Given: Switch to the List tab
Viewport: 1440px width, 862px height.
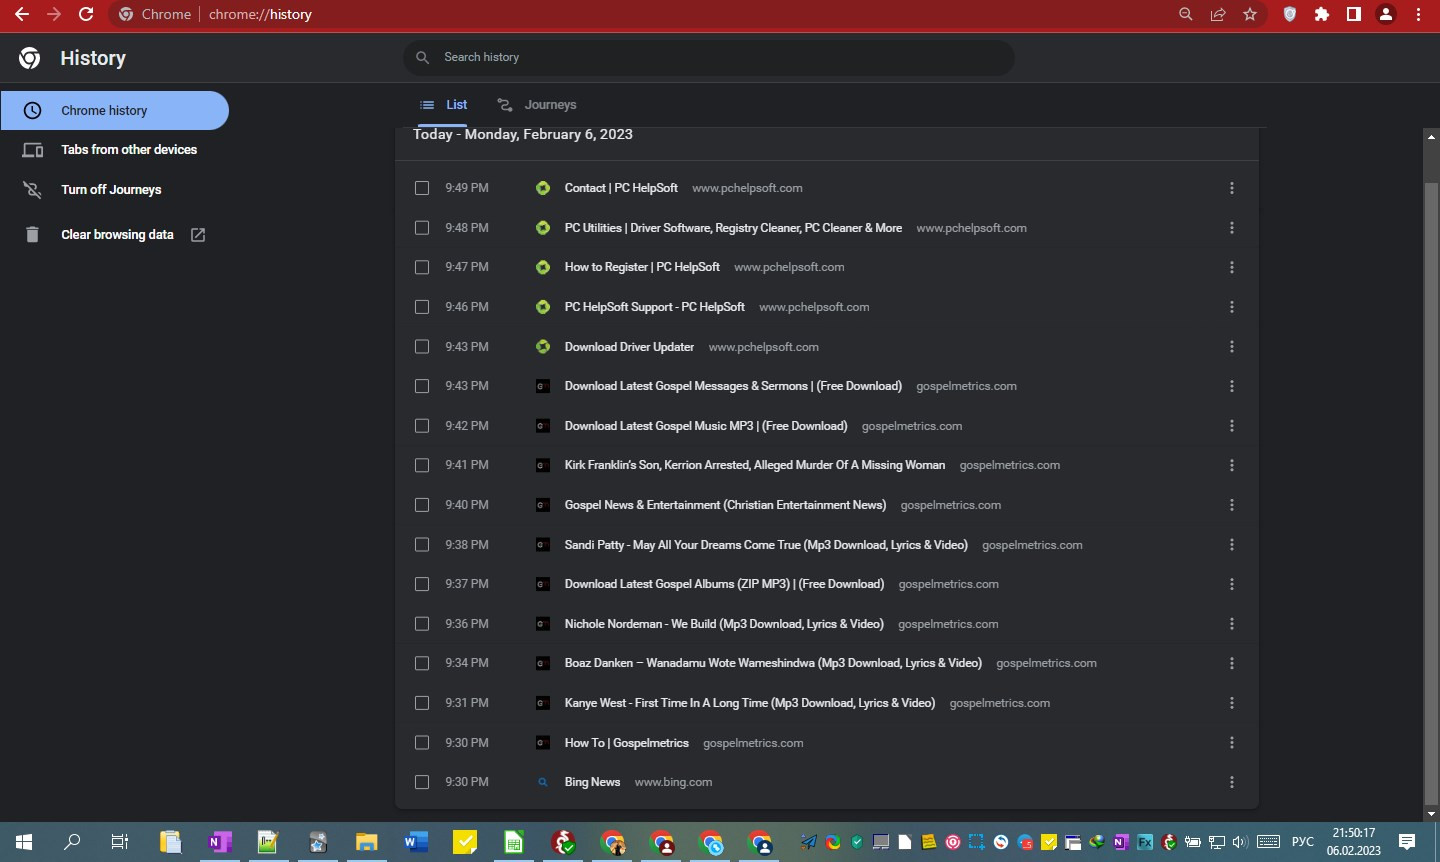Looking at the screenshot, I should 443,104.
